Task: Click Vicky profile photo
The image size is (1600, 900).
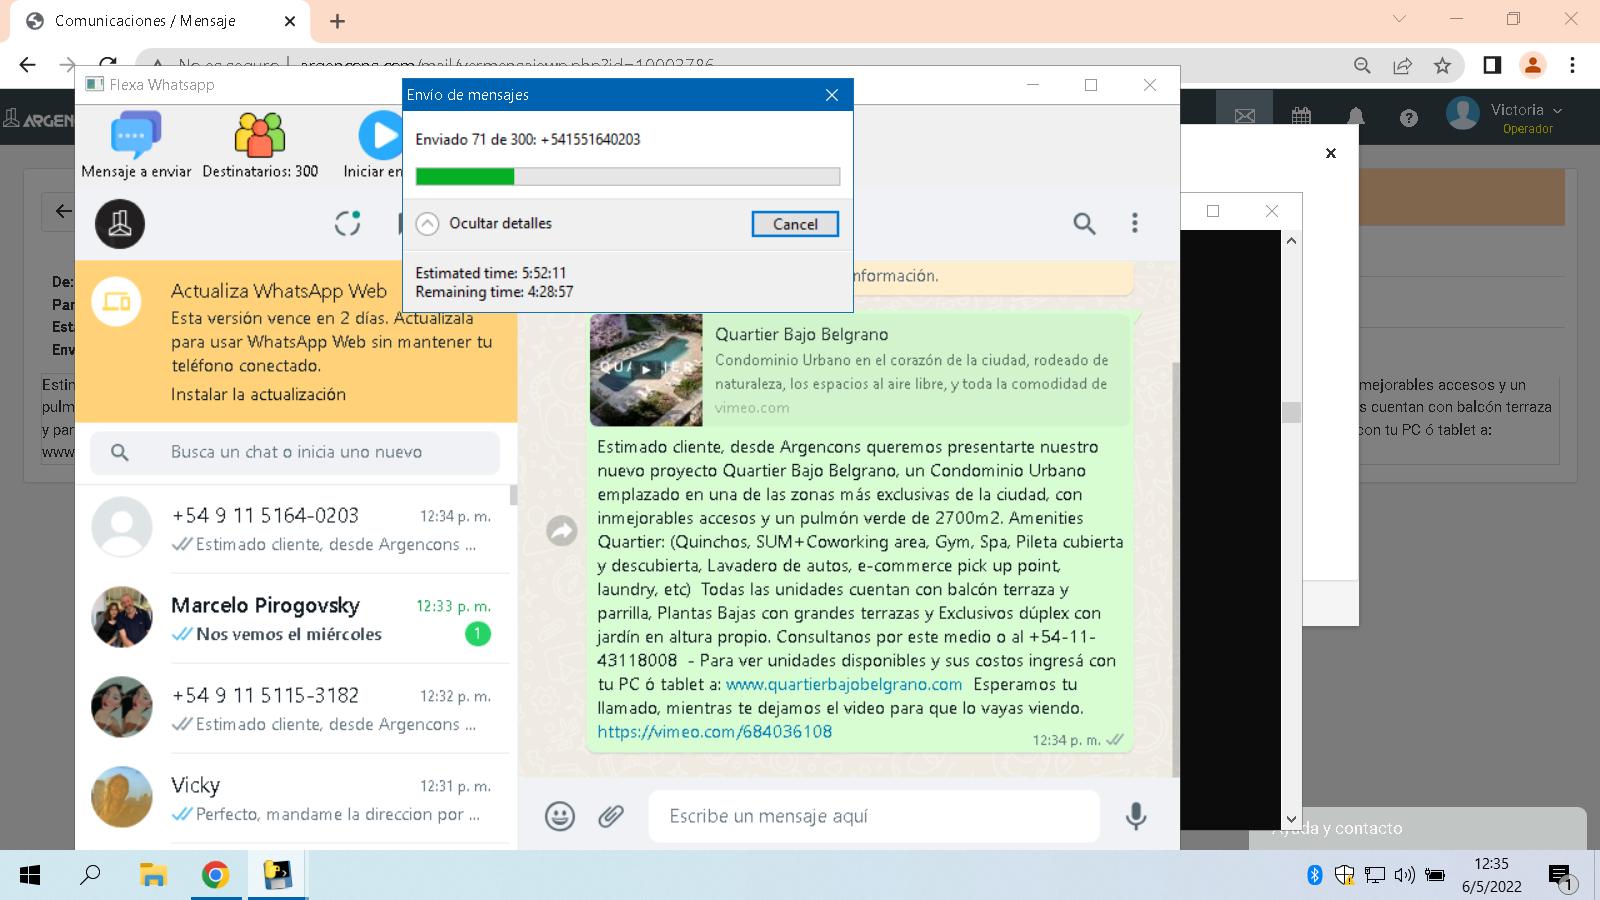Action: tap(122, 797)
